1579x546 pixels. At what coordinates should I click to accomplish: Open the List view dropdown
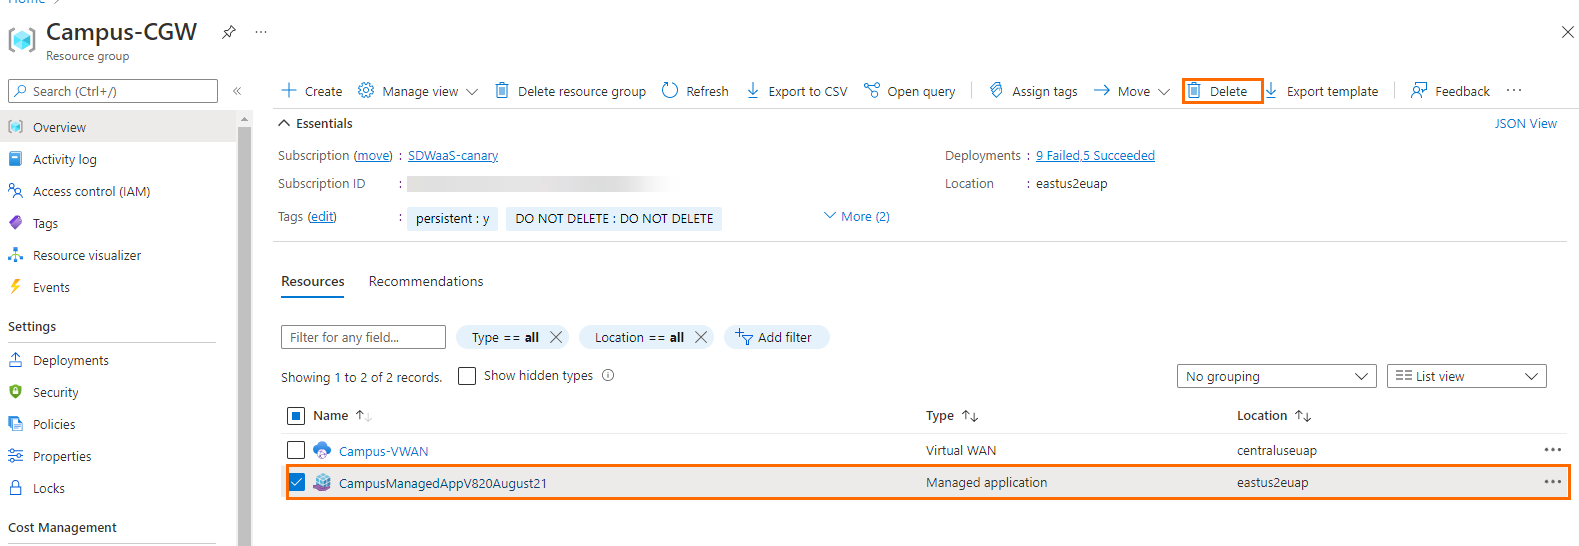tap(1466, 376)
